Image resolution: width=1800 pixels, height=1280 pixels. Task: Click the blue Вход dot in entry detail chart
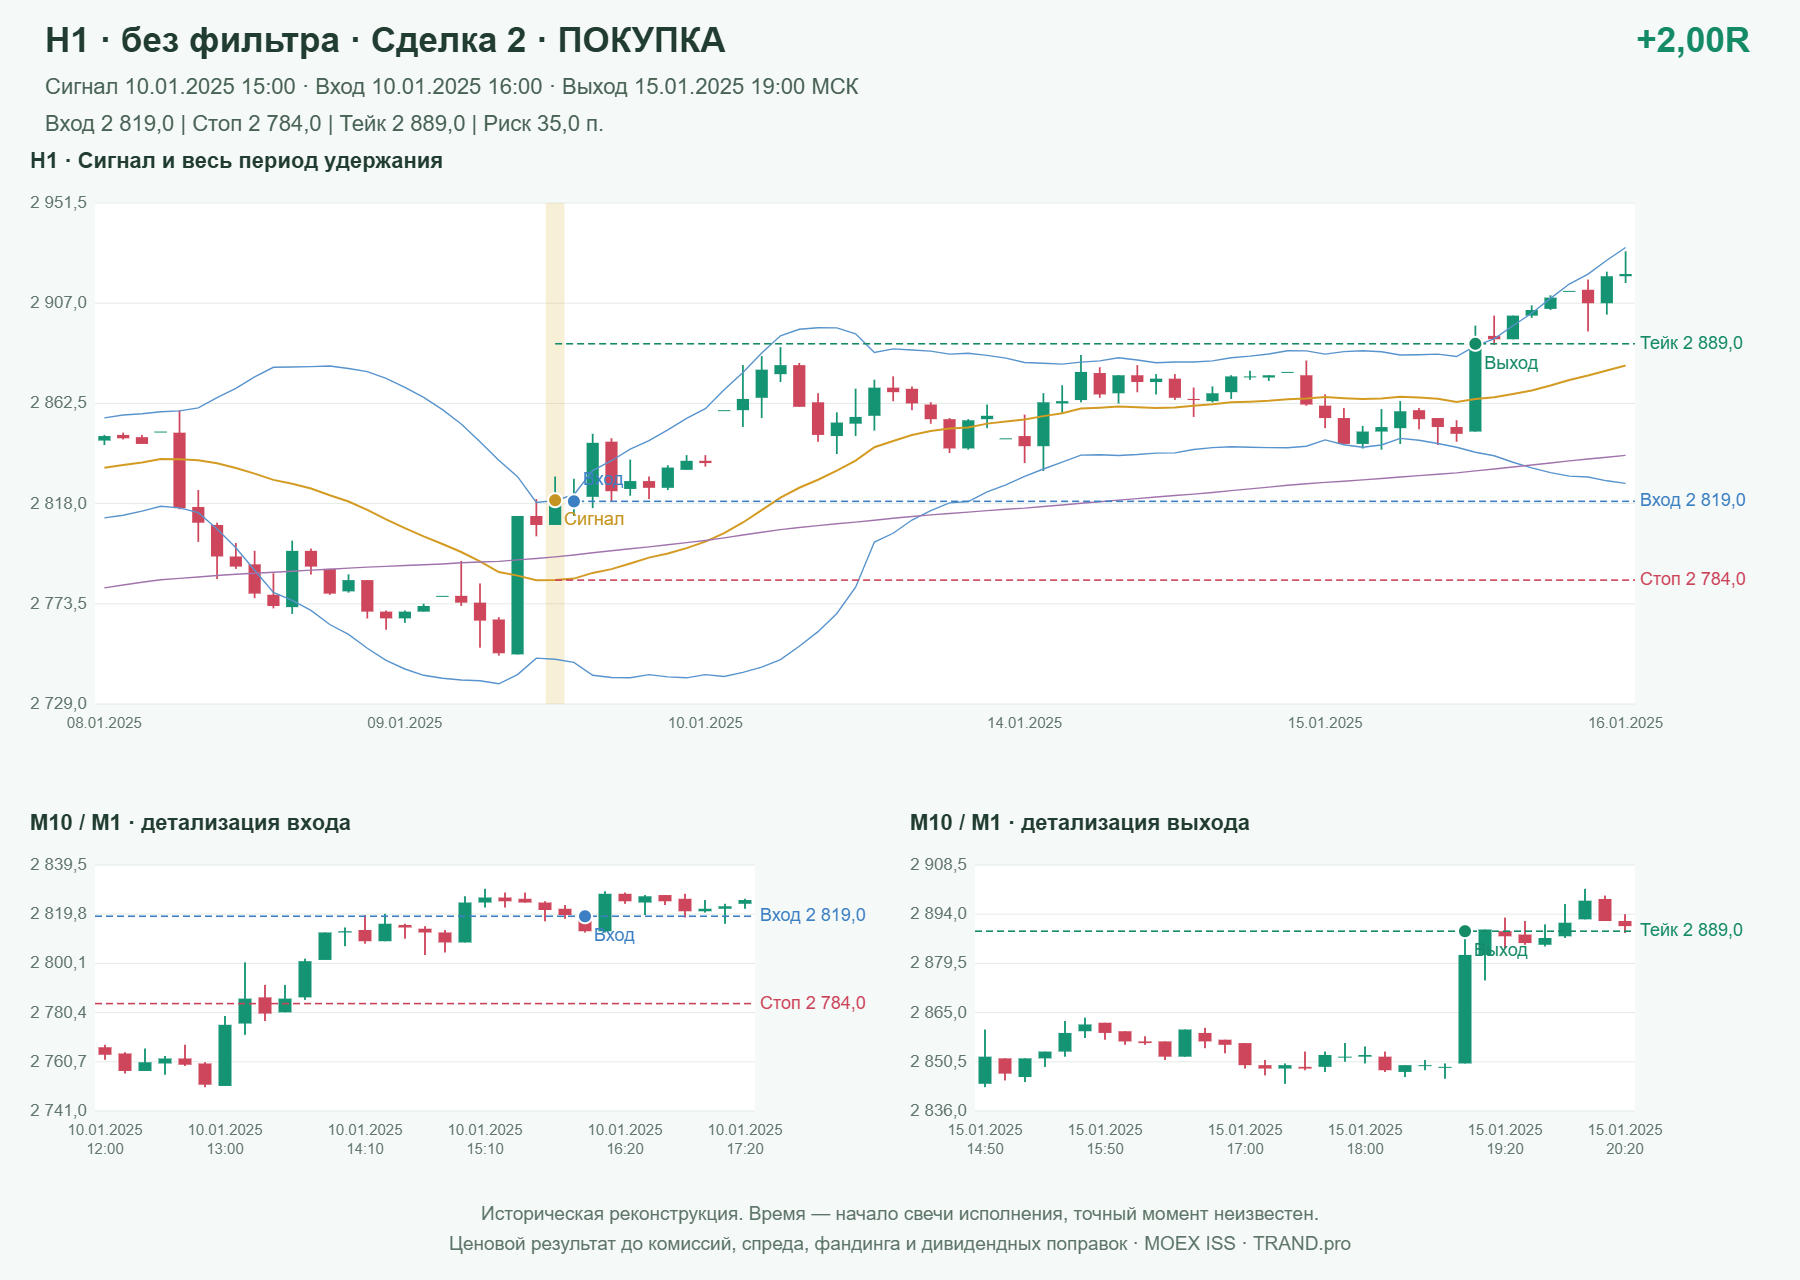[x=585, y=916]
